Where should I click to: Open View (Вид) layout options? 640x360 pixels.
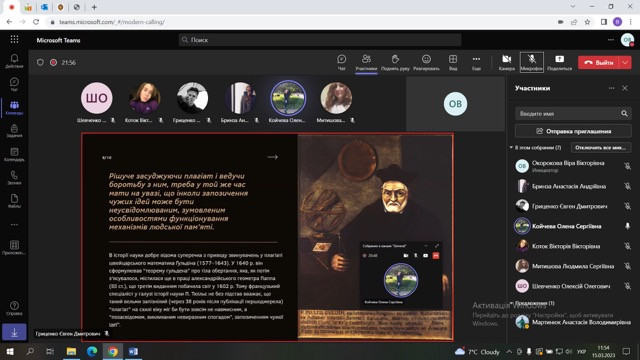[x=453, y=62]
